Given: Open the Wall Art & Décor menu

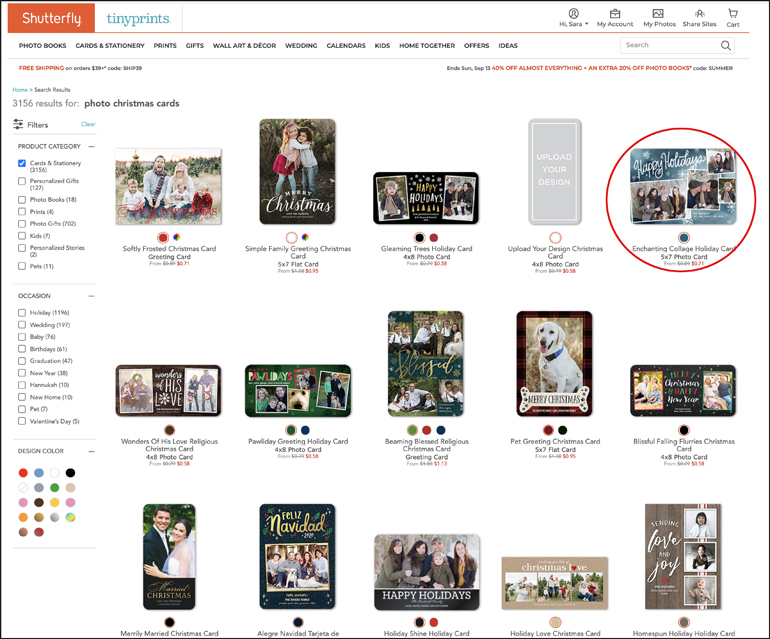Looking at the screenshot, I should click(x=244, y=46).
